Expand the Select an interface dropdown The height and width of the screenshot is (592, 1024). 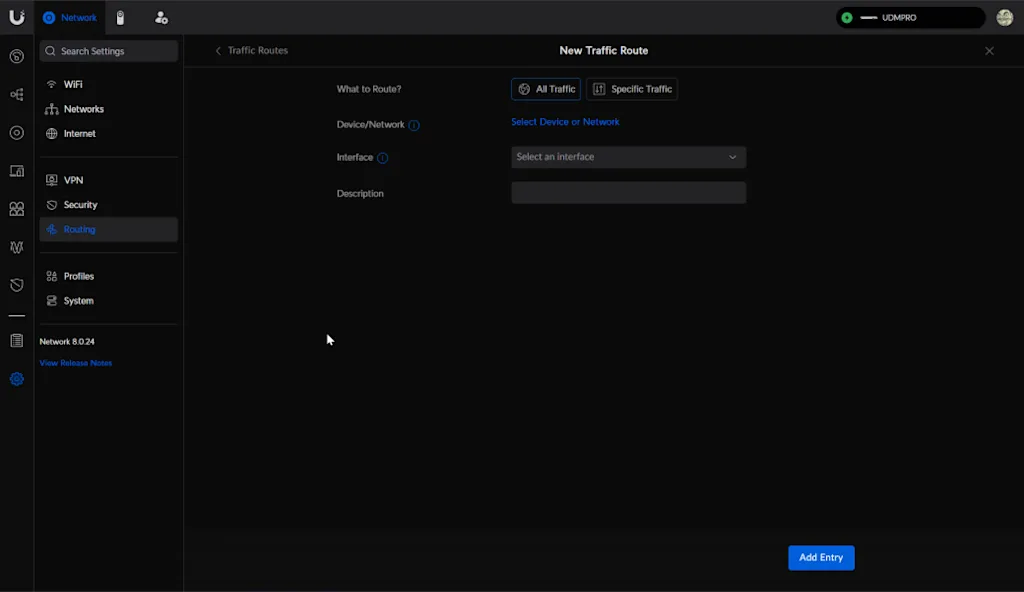pos(628,157)
